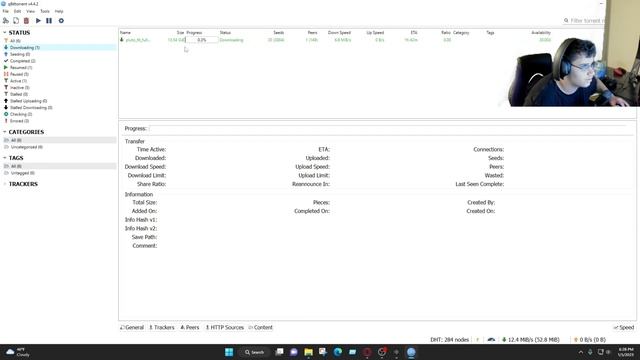Open the Tools menu
Image resolution: width=640 pixels, height=360 pixels.
pos(45,11)
